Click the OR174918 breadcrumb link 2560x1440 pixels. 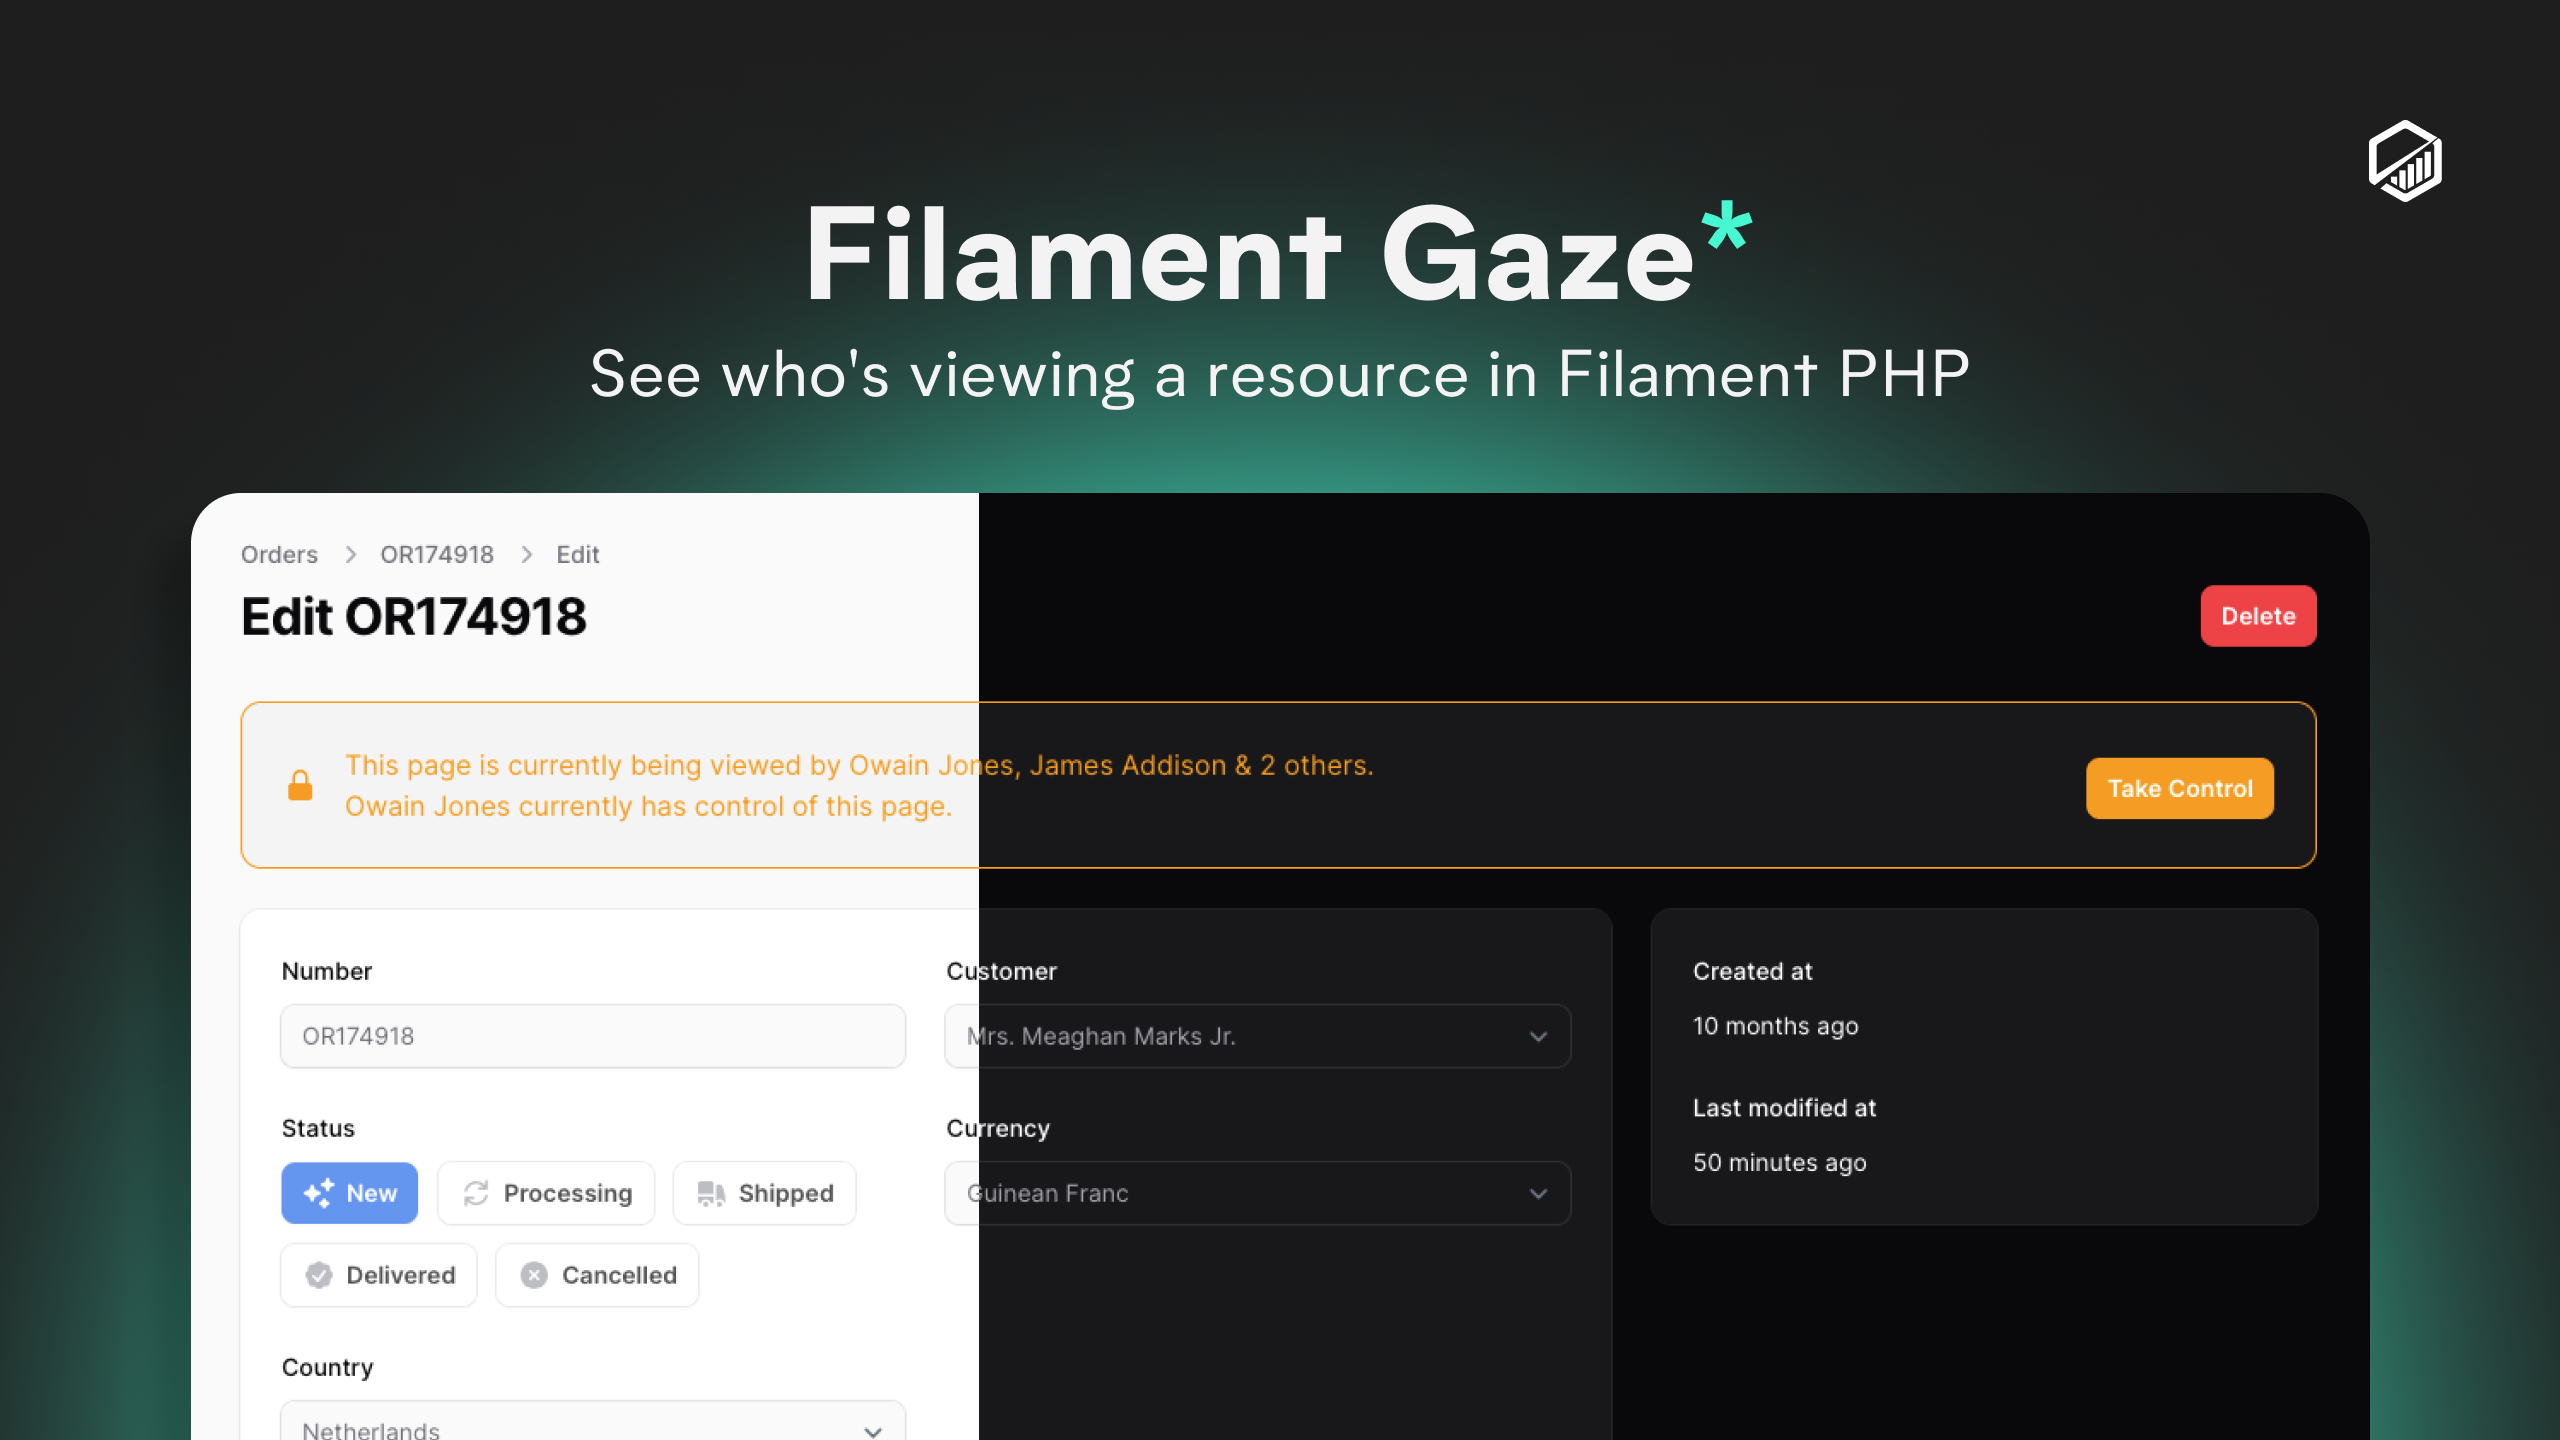[x=436, y=554]
